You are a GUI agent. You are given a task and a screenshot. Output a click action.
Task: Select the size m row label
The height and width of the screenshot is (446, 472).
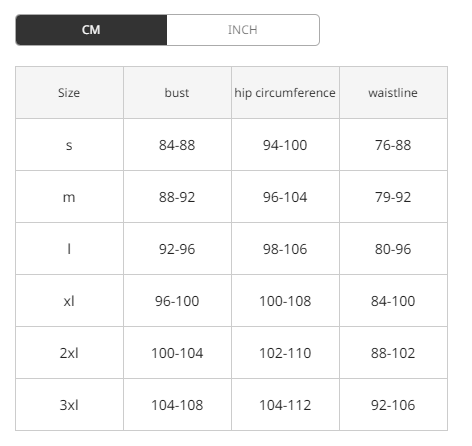69,197
